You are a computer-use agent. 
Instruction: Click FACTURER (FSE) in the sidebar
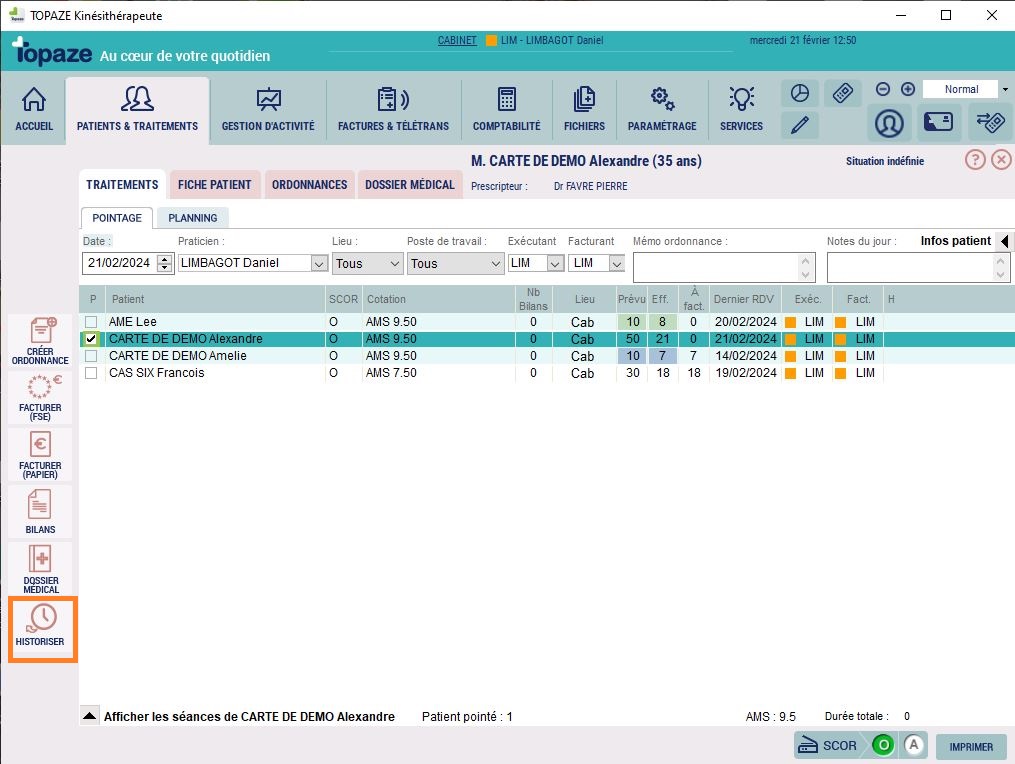[40, 398]
